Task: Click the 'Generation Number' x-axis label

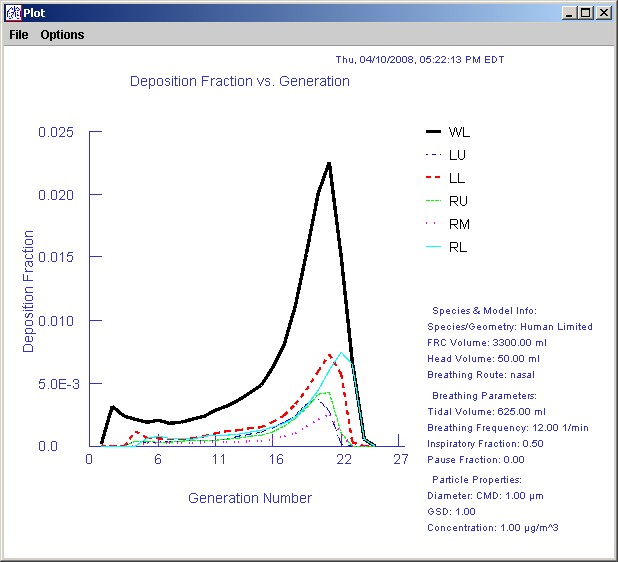Action: (249, 498)
